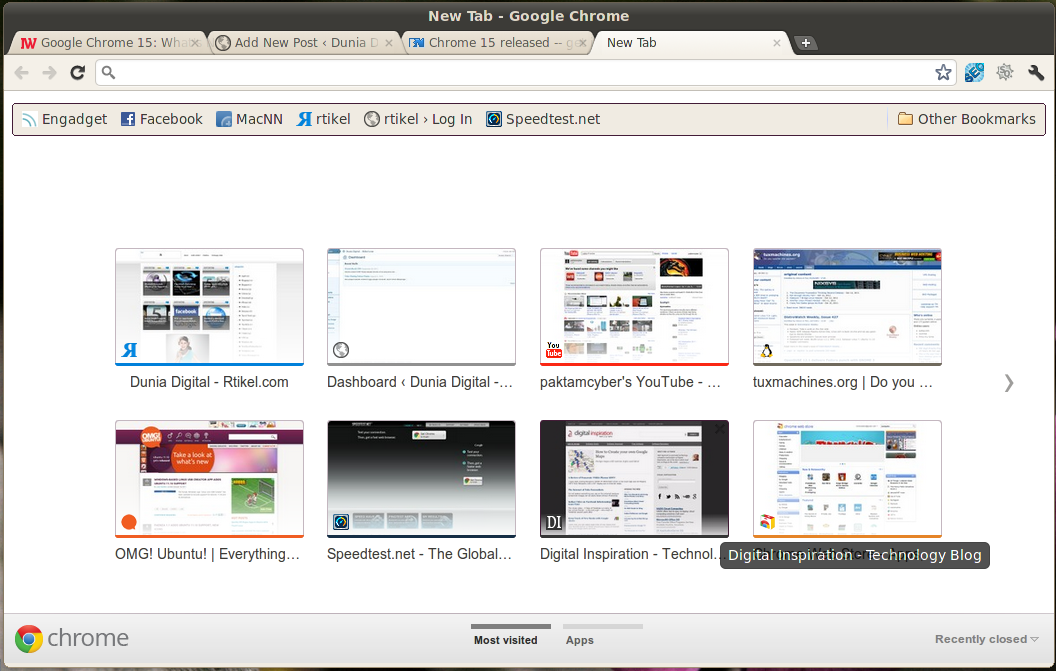Click the MacNN bookmark icon
The image size is (1056, 671).
coord(224,119)
